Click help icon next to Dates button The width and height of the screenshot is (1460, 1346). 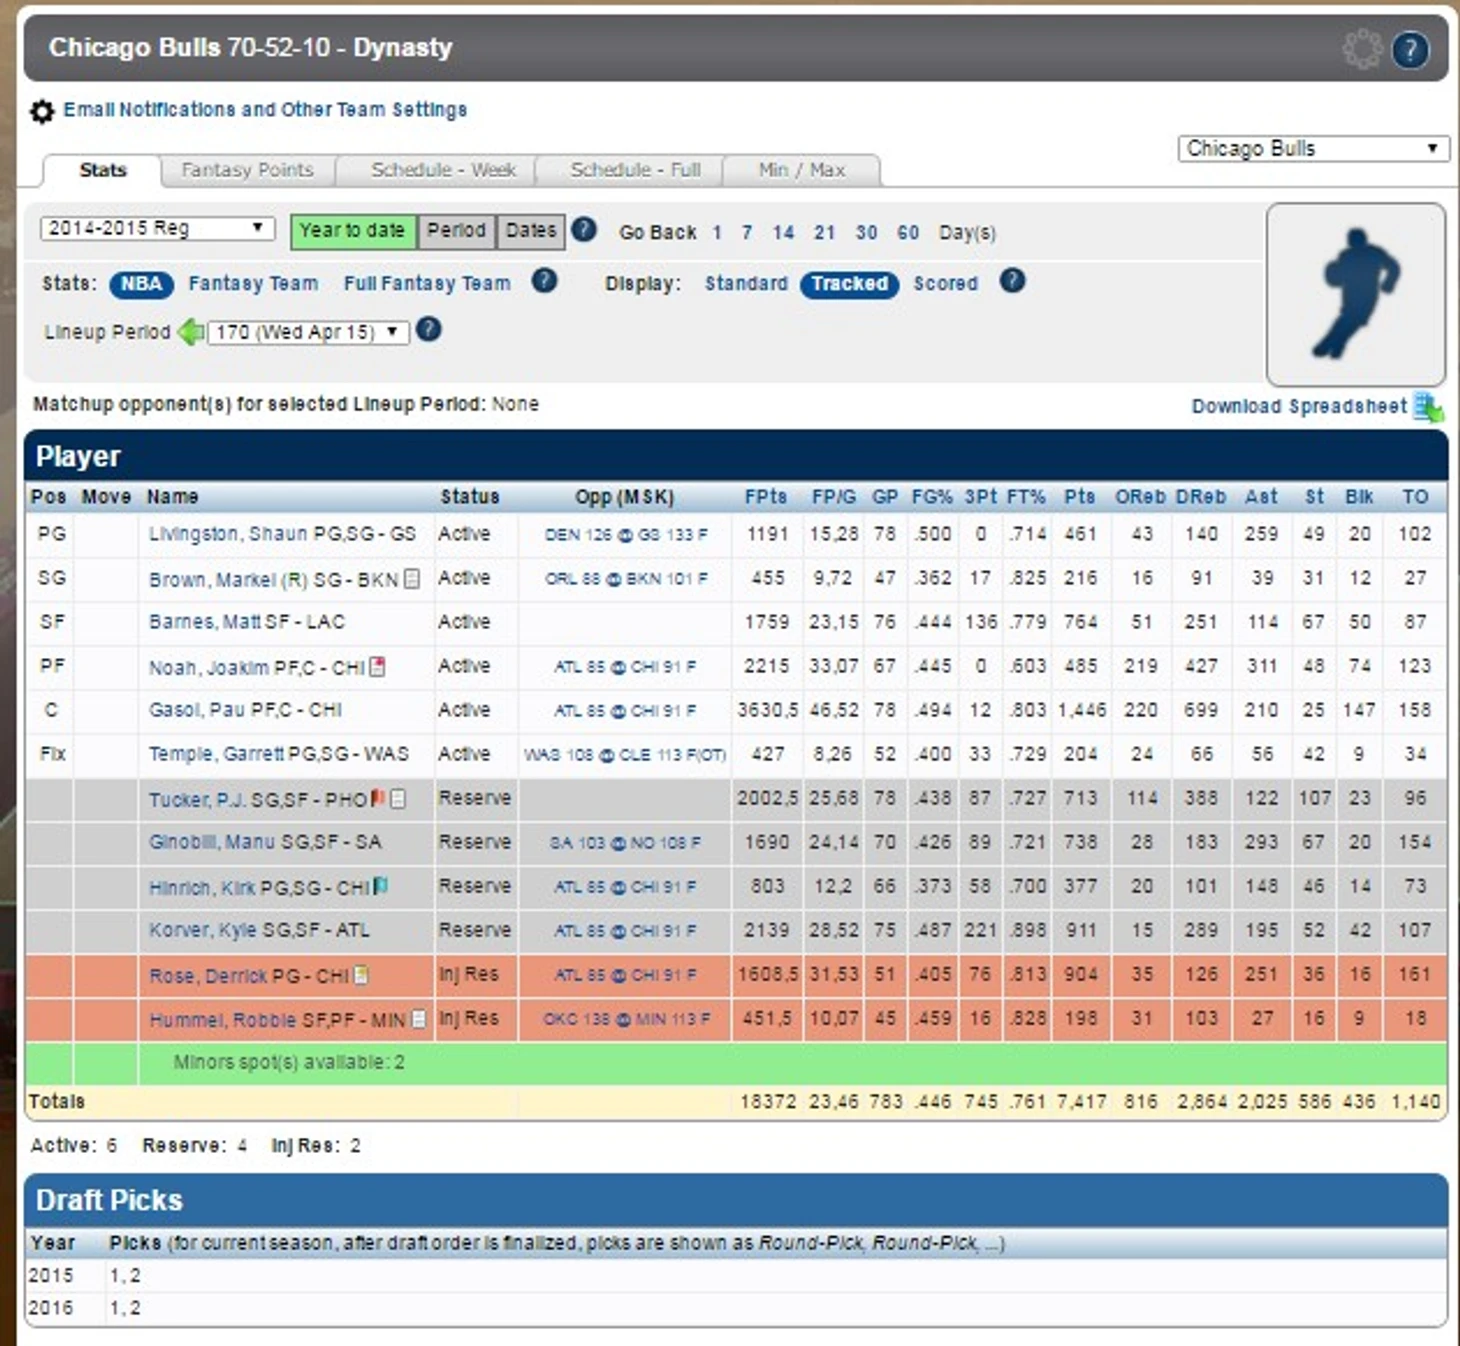[x=584, y=230]
